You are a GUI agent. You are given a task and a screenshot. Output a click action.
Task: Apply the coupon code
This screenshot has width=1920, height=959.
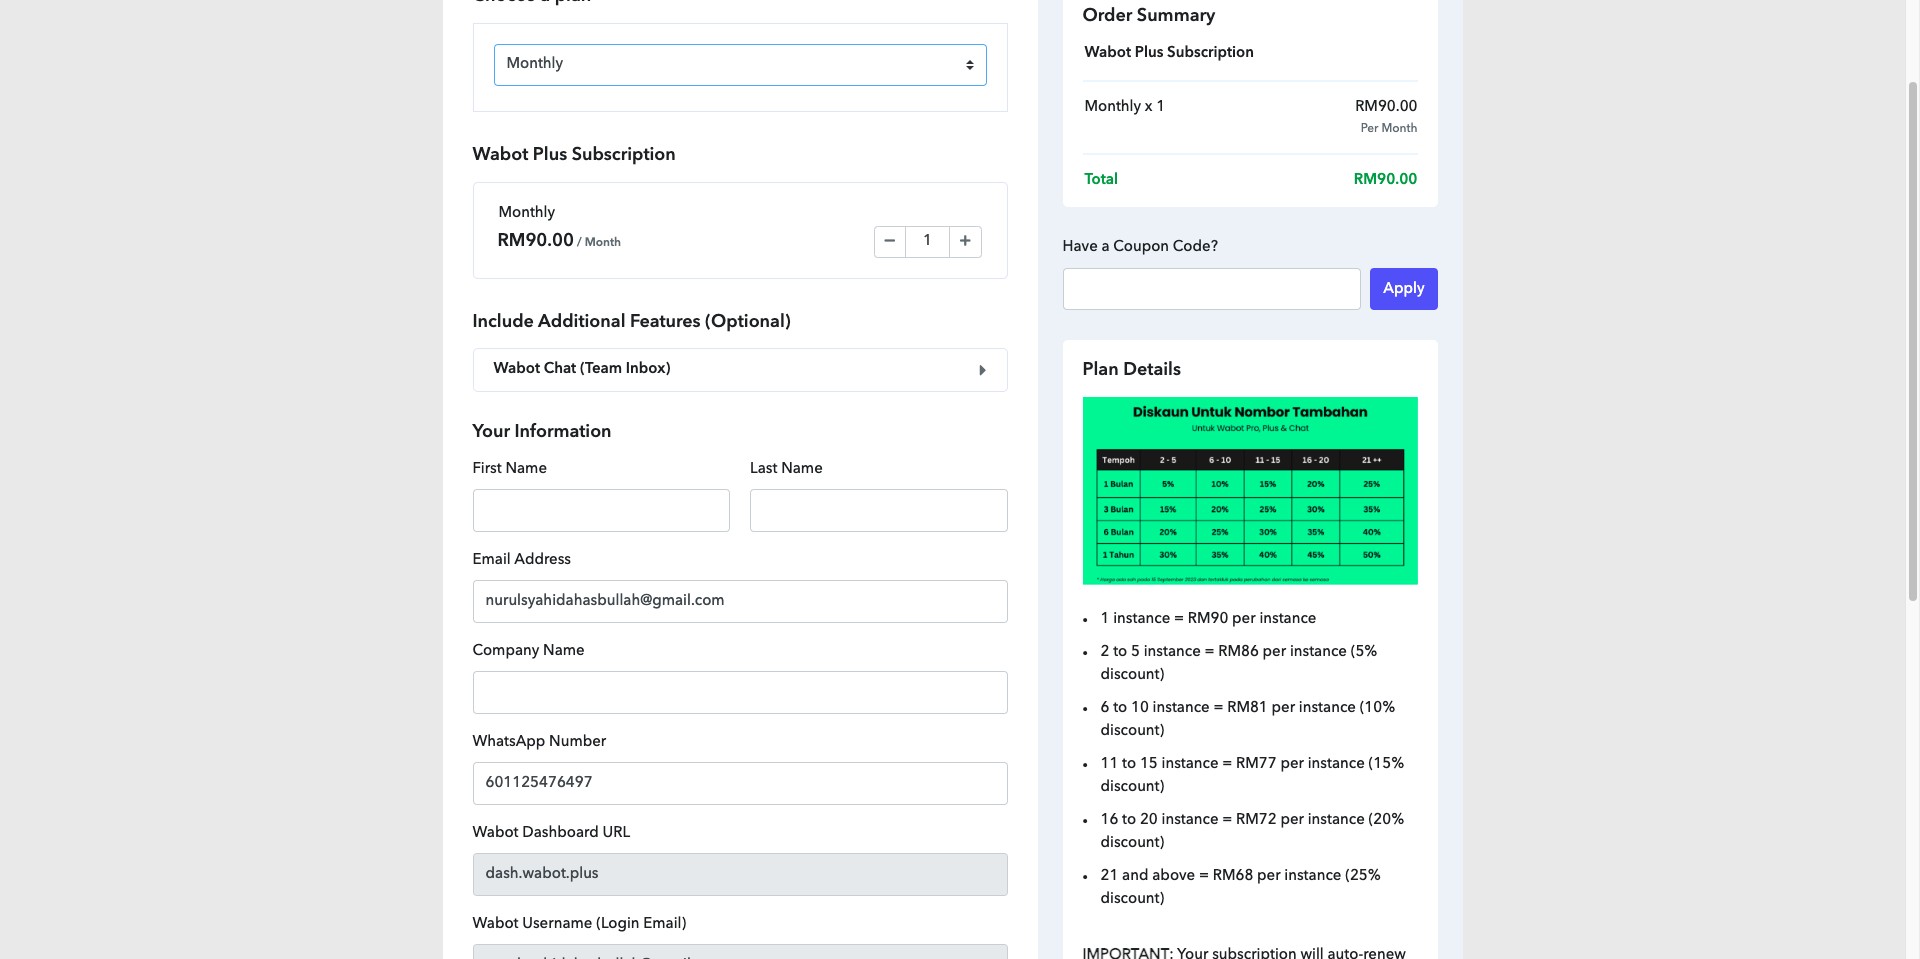point(1404,289)
